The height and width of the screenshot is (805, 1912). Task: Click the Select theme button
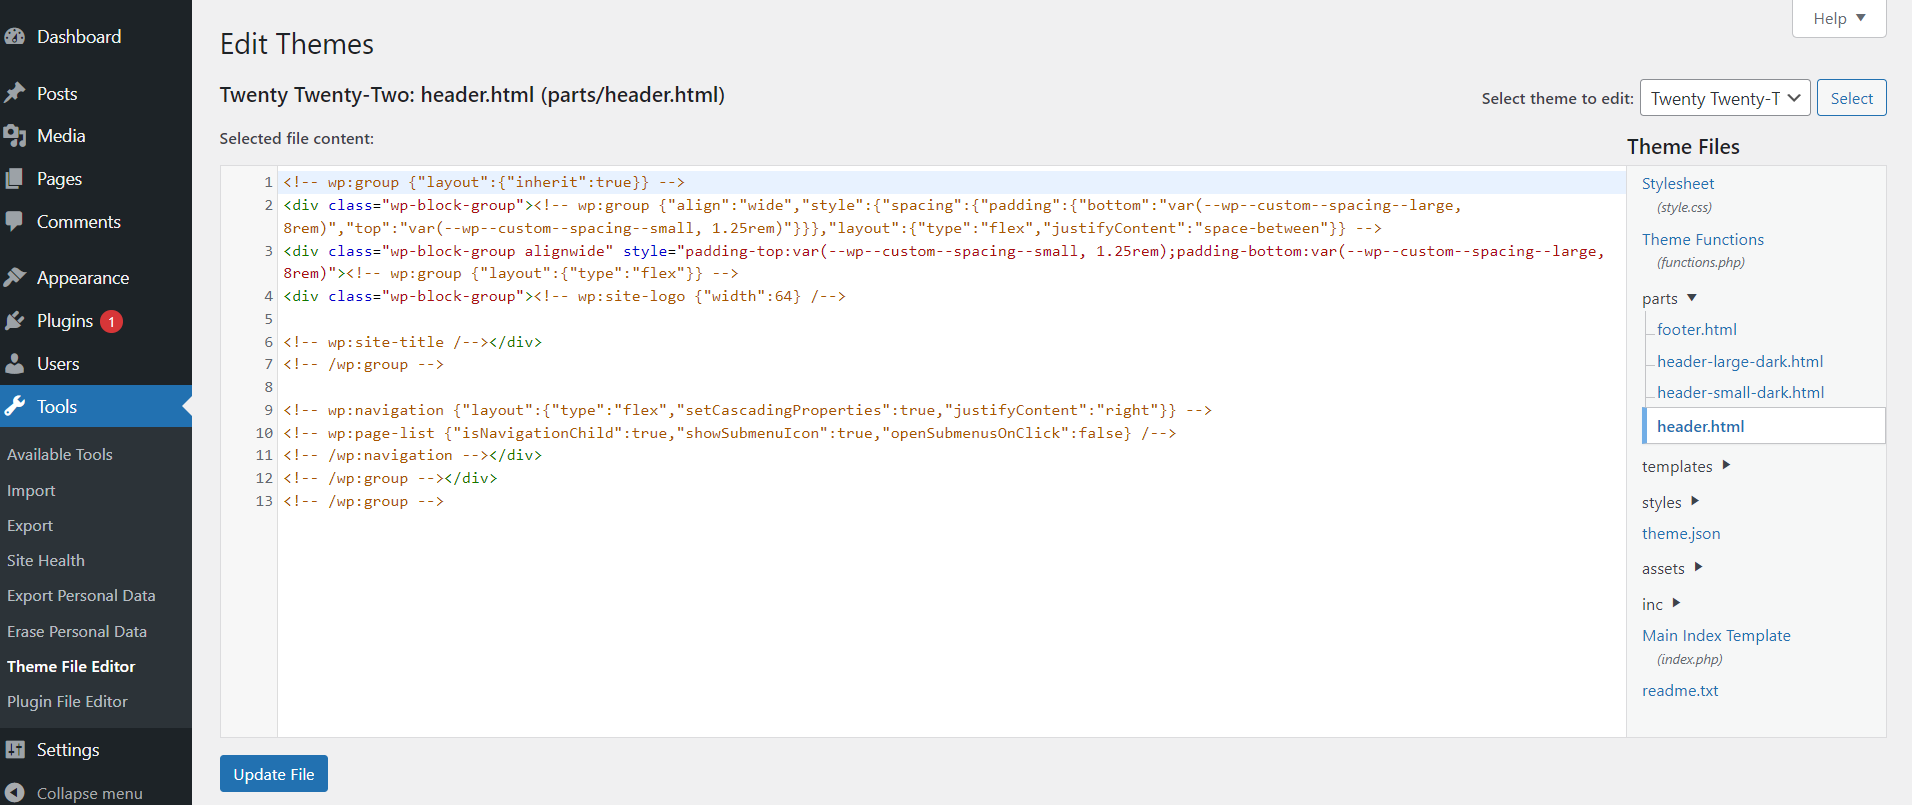tap(1851, 98)
